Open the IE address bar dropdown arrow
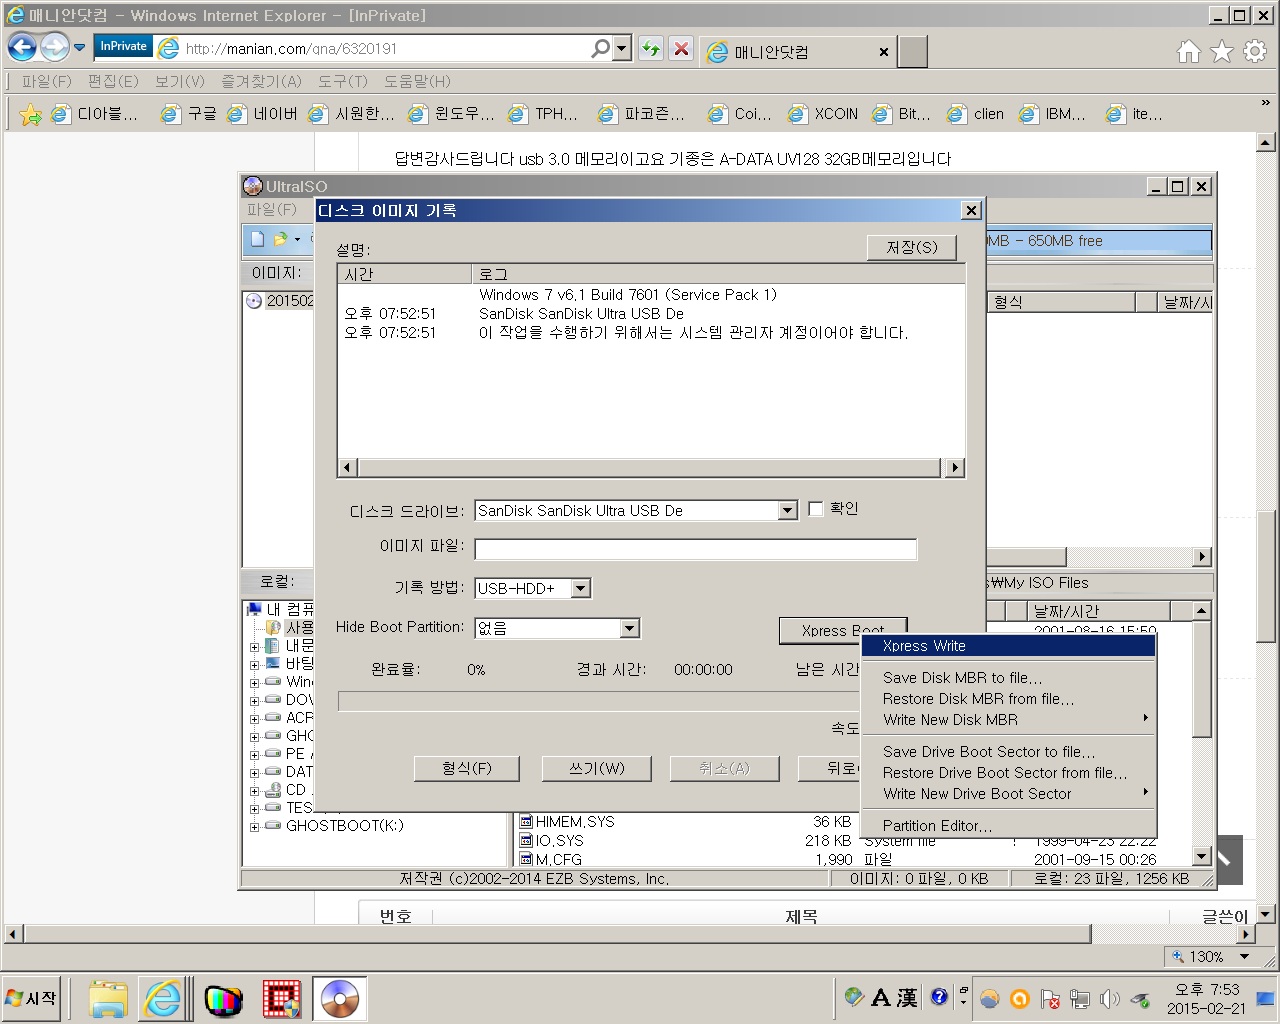Viewport: 1280px width, 1024px height. (622, 48)
